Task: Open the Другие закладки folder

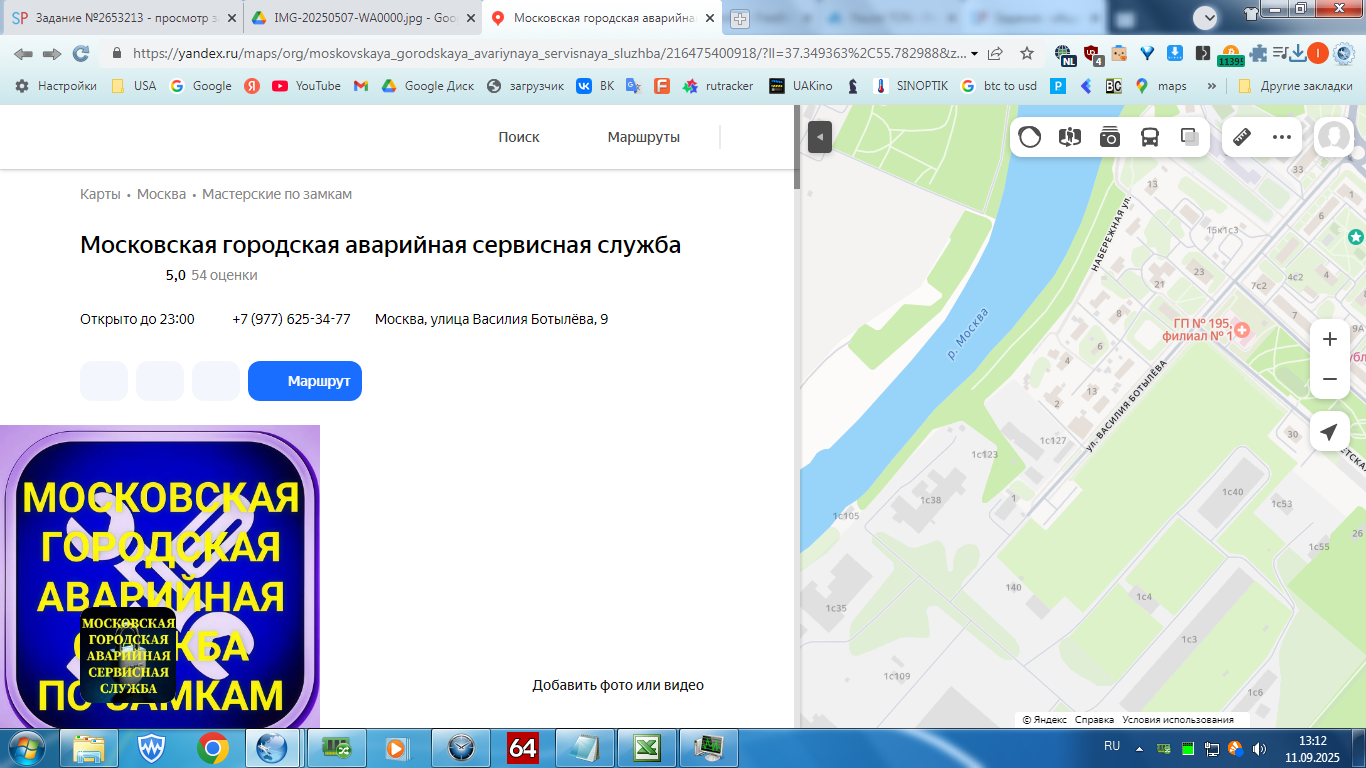Action: click(x=1295, y=86)
